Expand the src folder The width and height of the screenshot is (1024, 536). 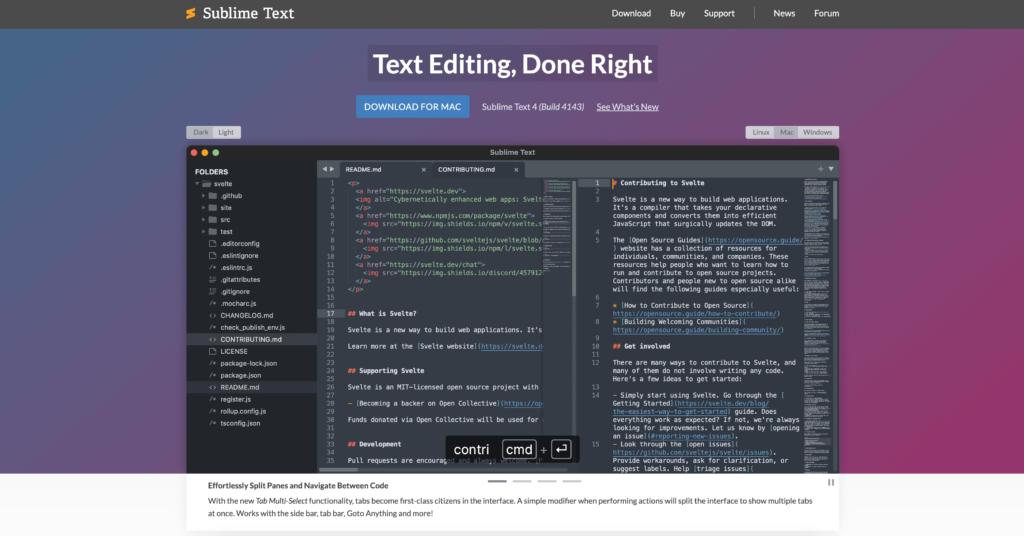click(x=203, y=219)
